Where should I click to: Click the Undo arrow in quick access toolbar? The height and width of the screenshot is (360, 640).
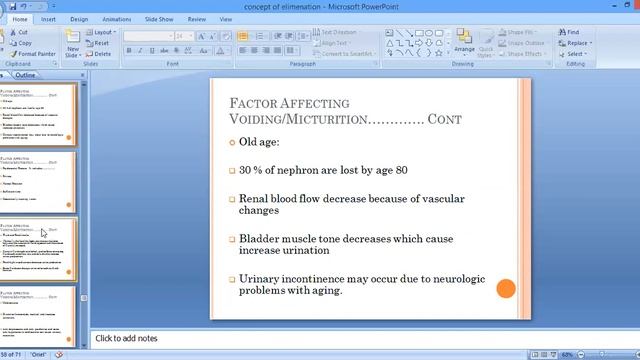[24, 6]
